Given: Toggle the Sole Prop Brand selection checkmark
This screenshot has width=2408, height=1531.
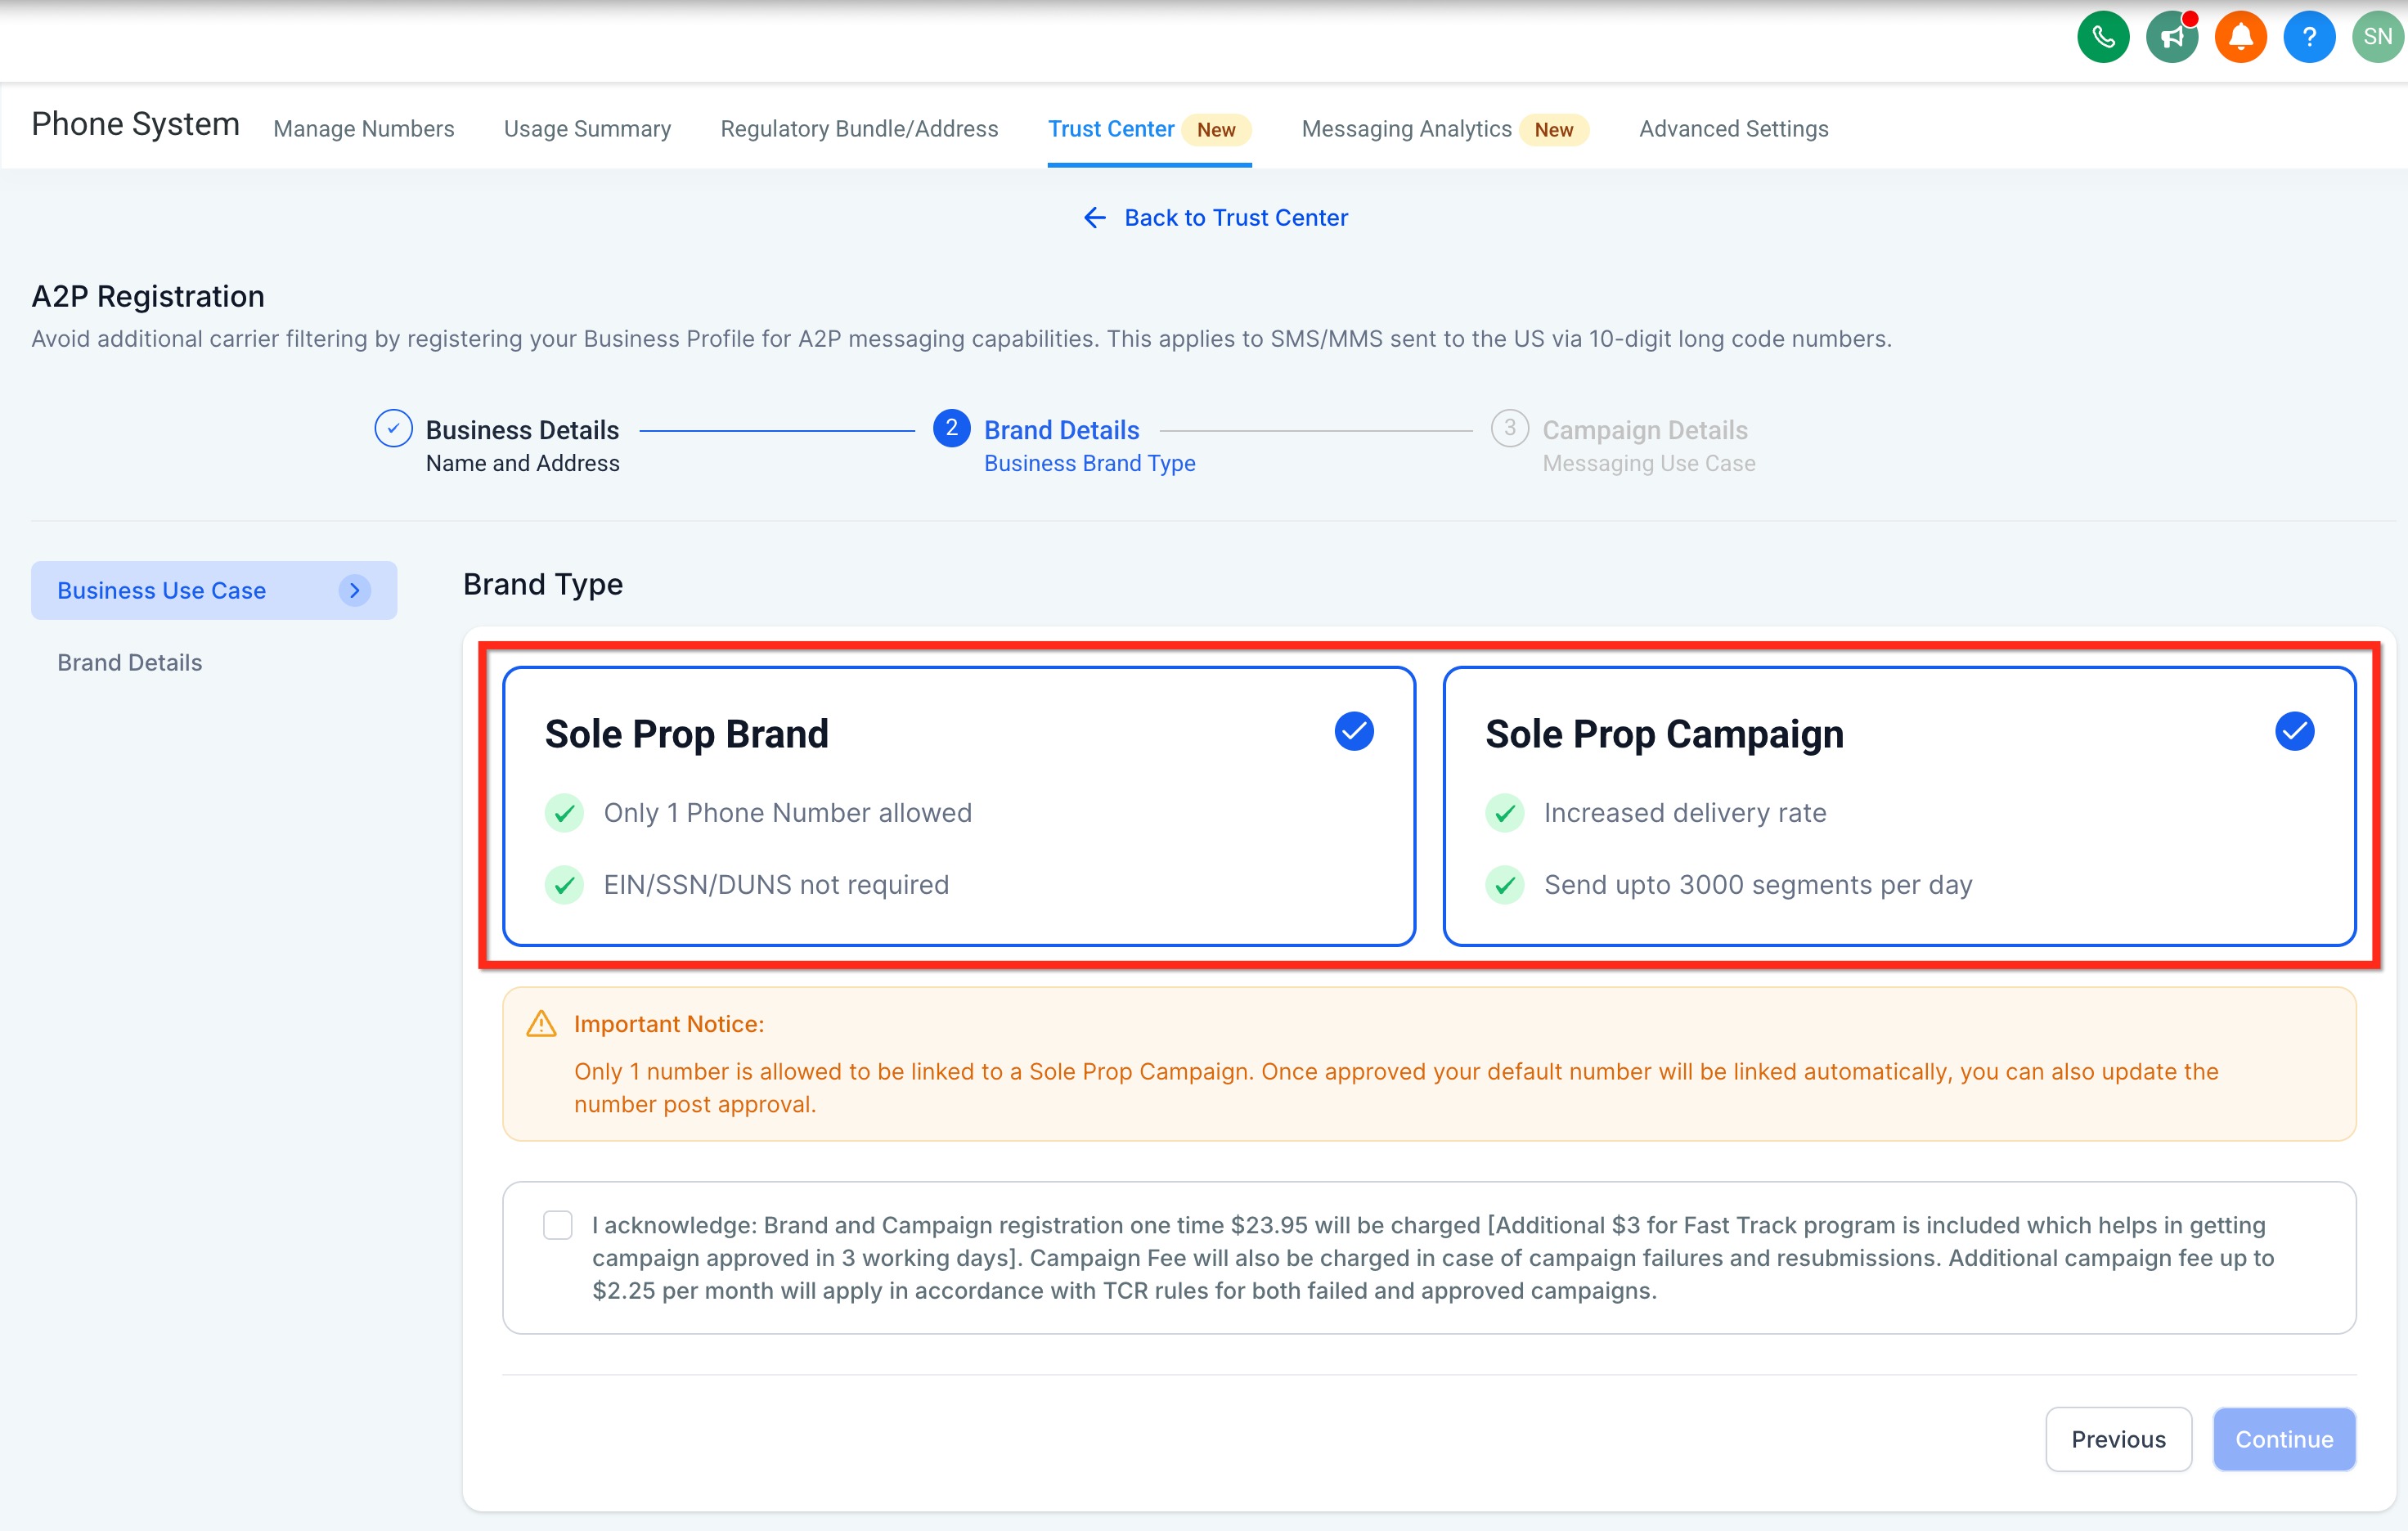Looking at the screenshot, I should coord(1354,731).
